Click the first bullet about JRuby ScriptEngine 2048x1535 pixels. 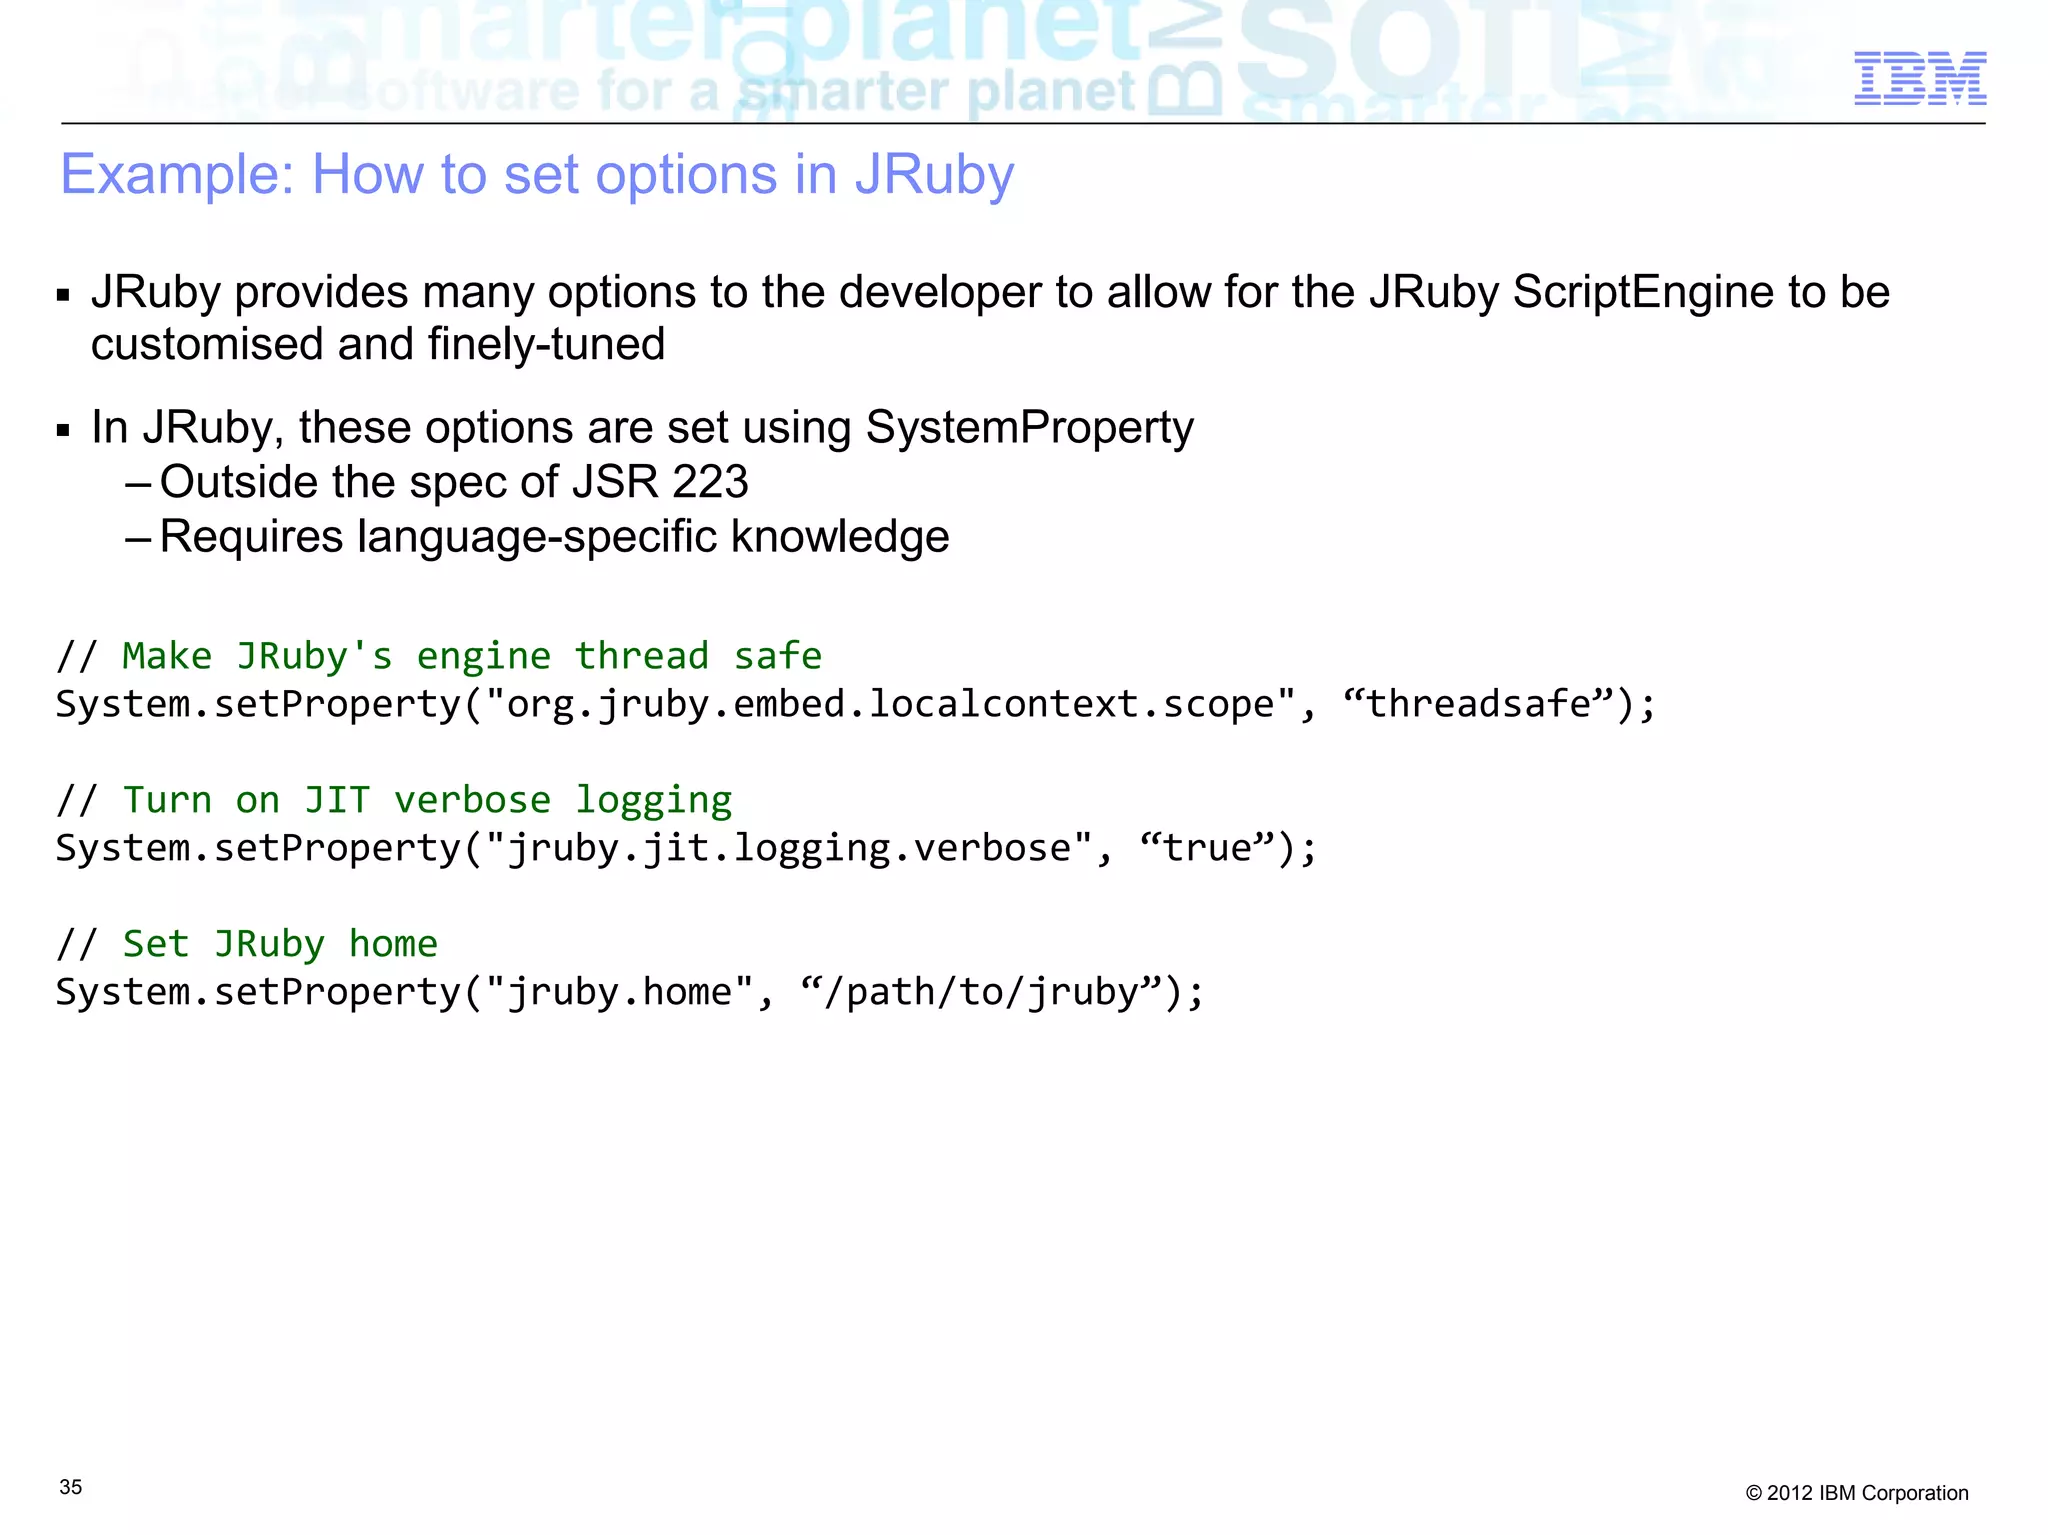(989, 293)
